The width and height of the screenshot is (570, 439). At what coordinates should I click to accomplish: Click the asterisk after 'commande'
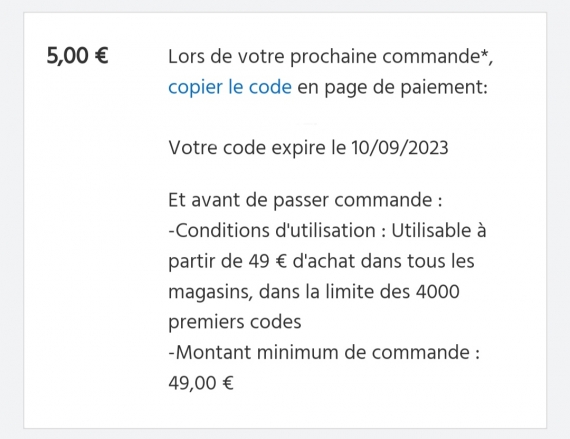tap(484, 53)
